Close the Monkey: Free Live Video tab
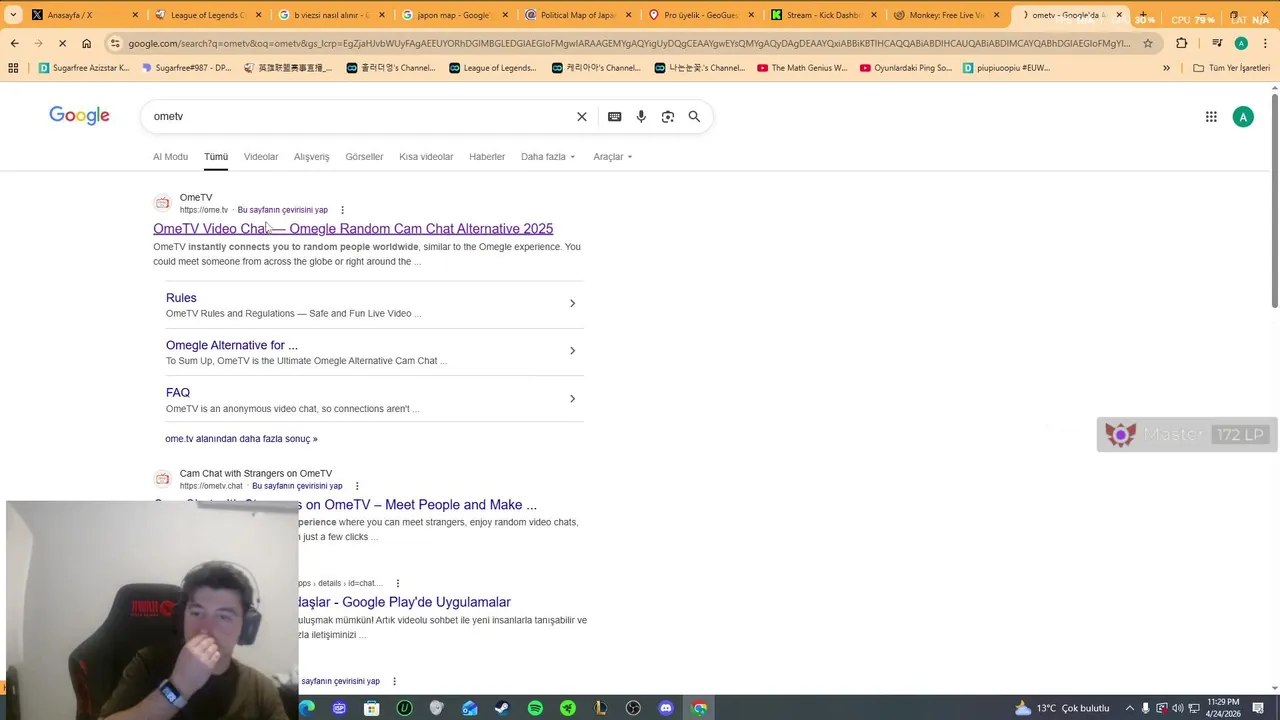 (996, 15)
